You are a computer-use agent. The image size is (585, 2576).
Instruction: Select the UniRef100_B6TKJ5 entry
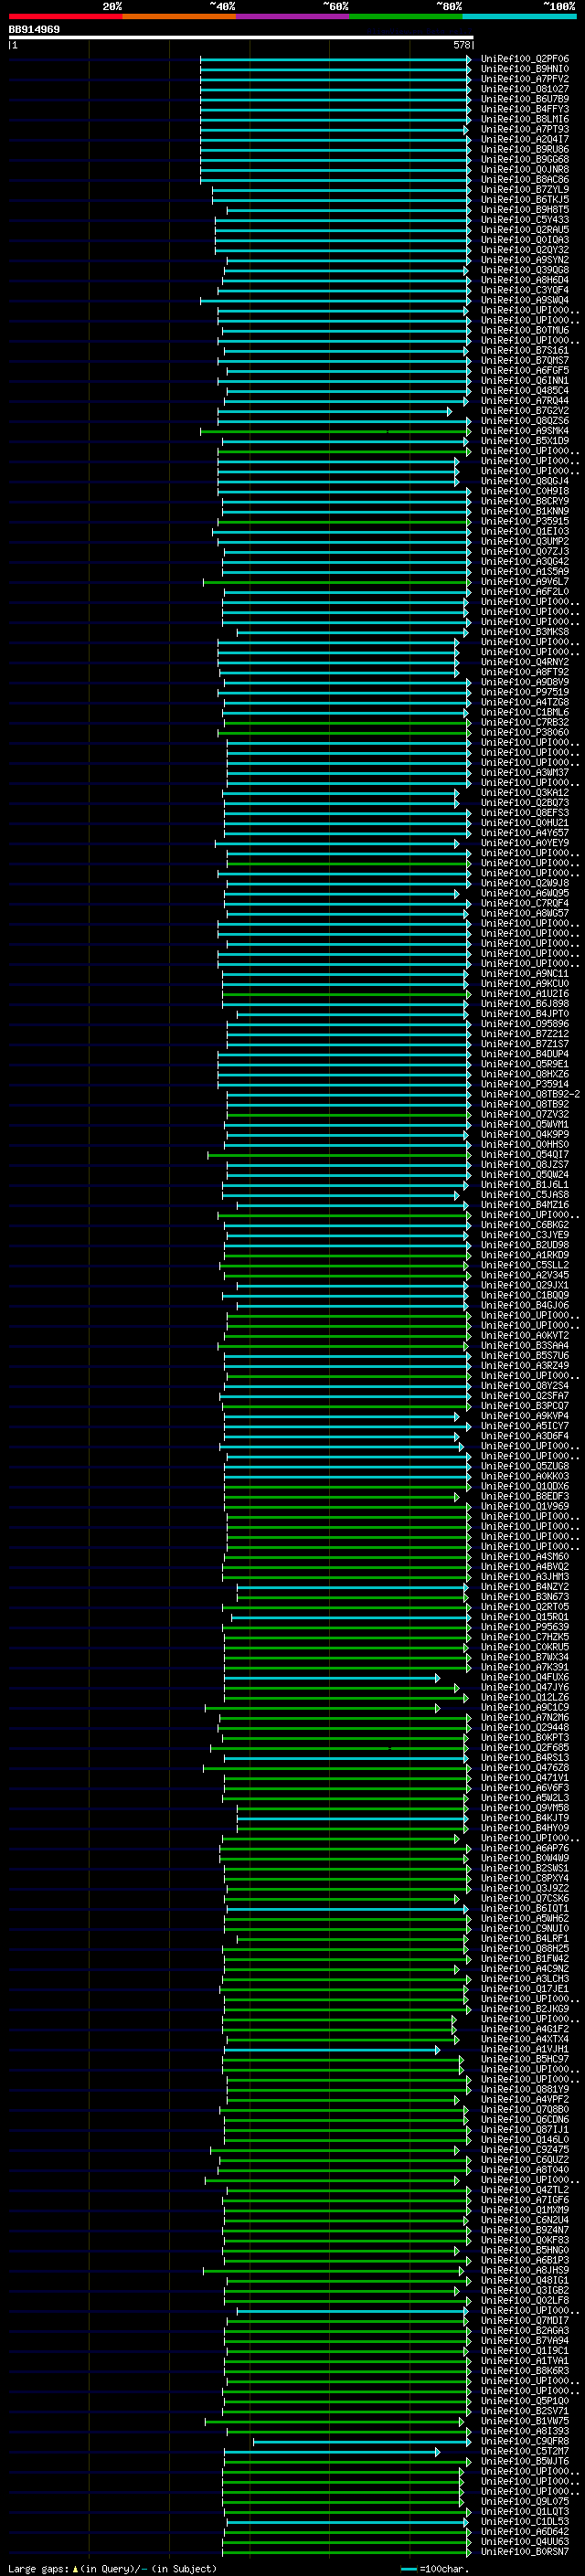pyautogui.click(x=525, y=200)
